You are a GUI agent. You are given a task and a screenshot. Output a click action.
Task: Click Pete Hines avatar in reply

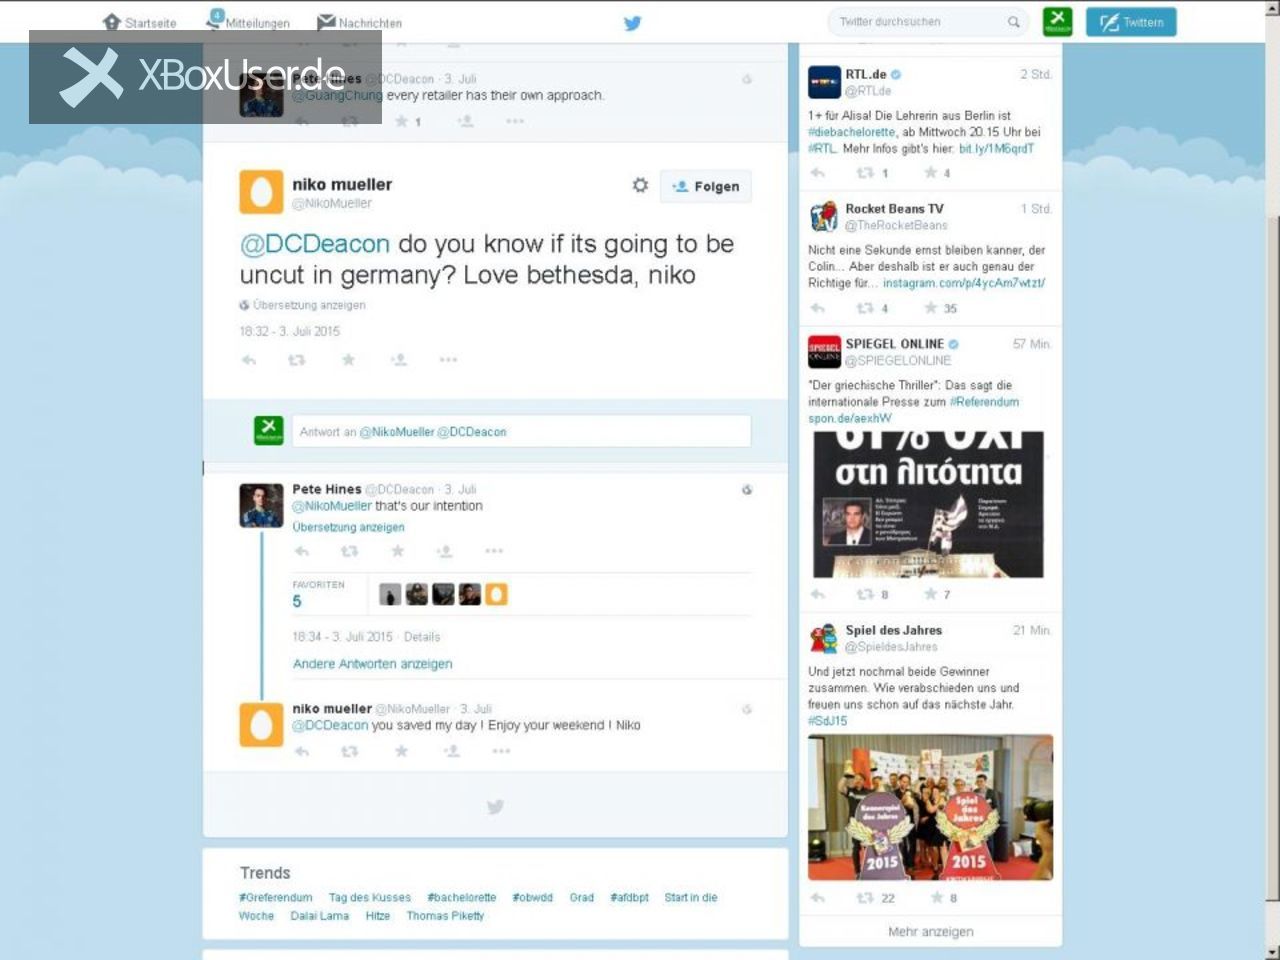(x=261, y=505)
